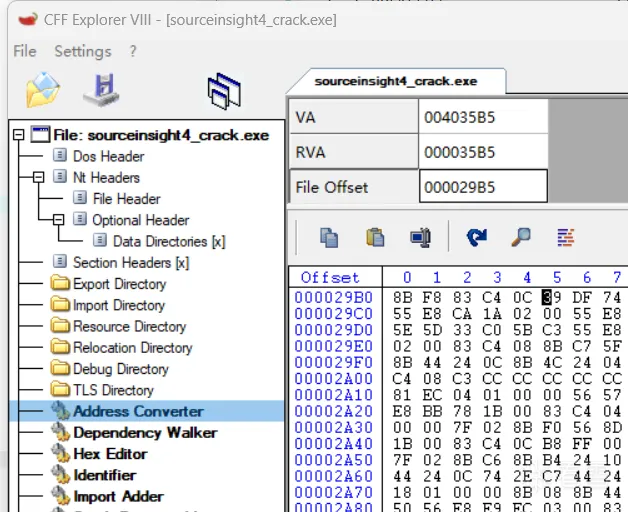Click the select block monitor icon
628x512 pixels.
click(x=421, y=237)
